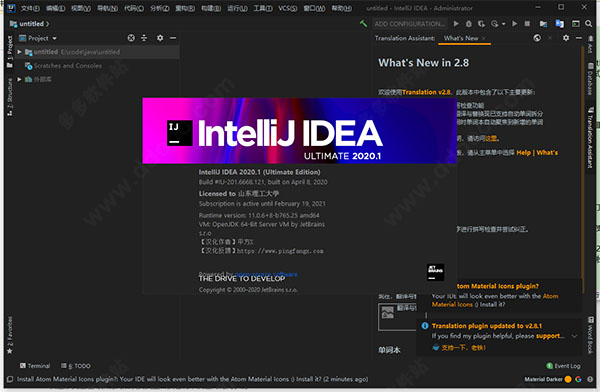The height and width of the screenshot is (392, 600).
Task: Open the 构建(B) menu
Action: pyautogui.click(x=211, y=8)
